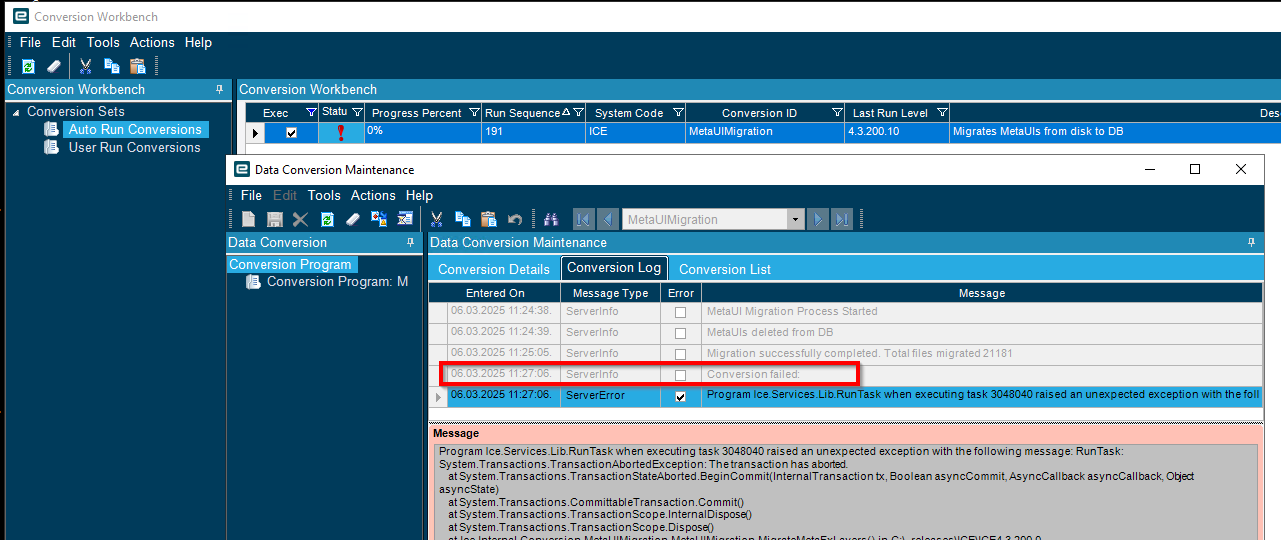Click the icon left of the Maintenance Cut scissors
1281x540 pixels.
405,219
